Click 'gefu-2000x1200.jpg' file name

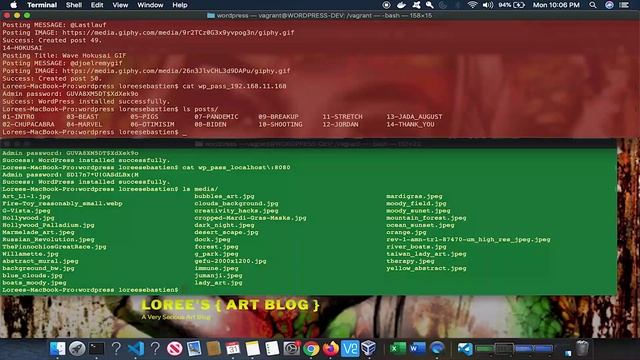[x=230, y=261]
